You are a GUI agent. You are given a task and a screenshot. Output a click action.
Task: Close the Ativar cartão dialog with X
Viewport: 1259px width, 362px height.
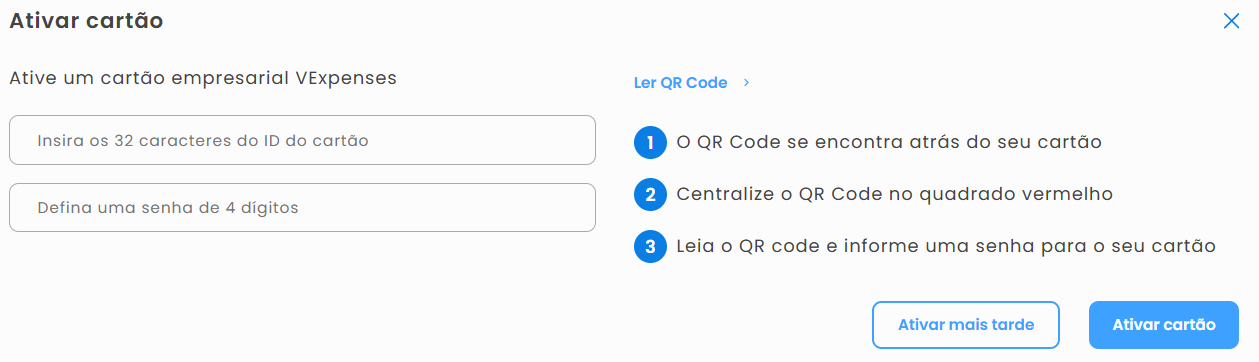(x=1231, y=21)
